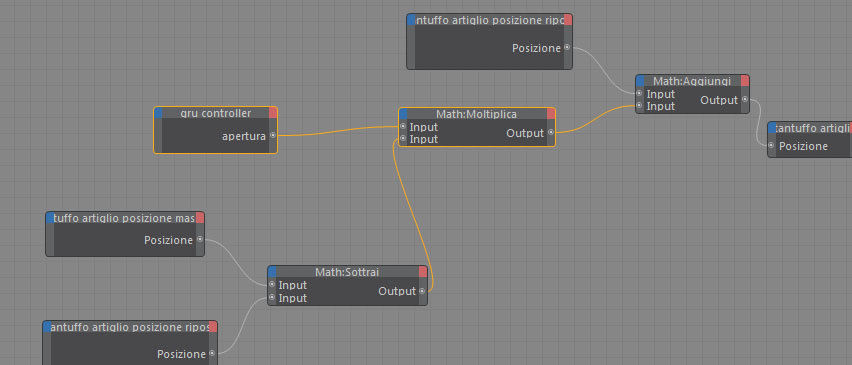Click second Input port of Math:Moltiplica

[403, 139]
